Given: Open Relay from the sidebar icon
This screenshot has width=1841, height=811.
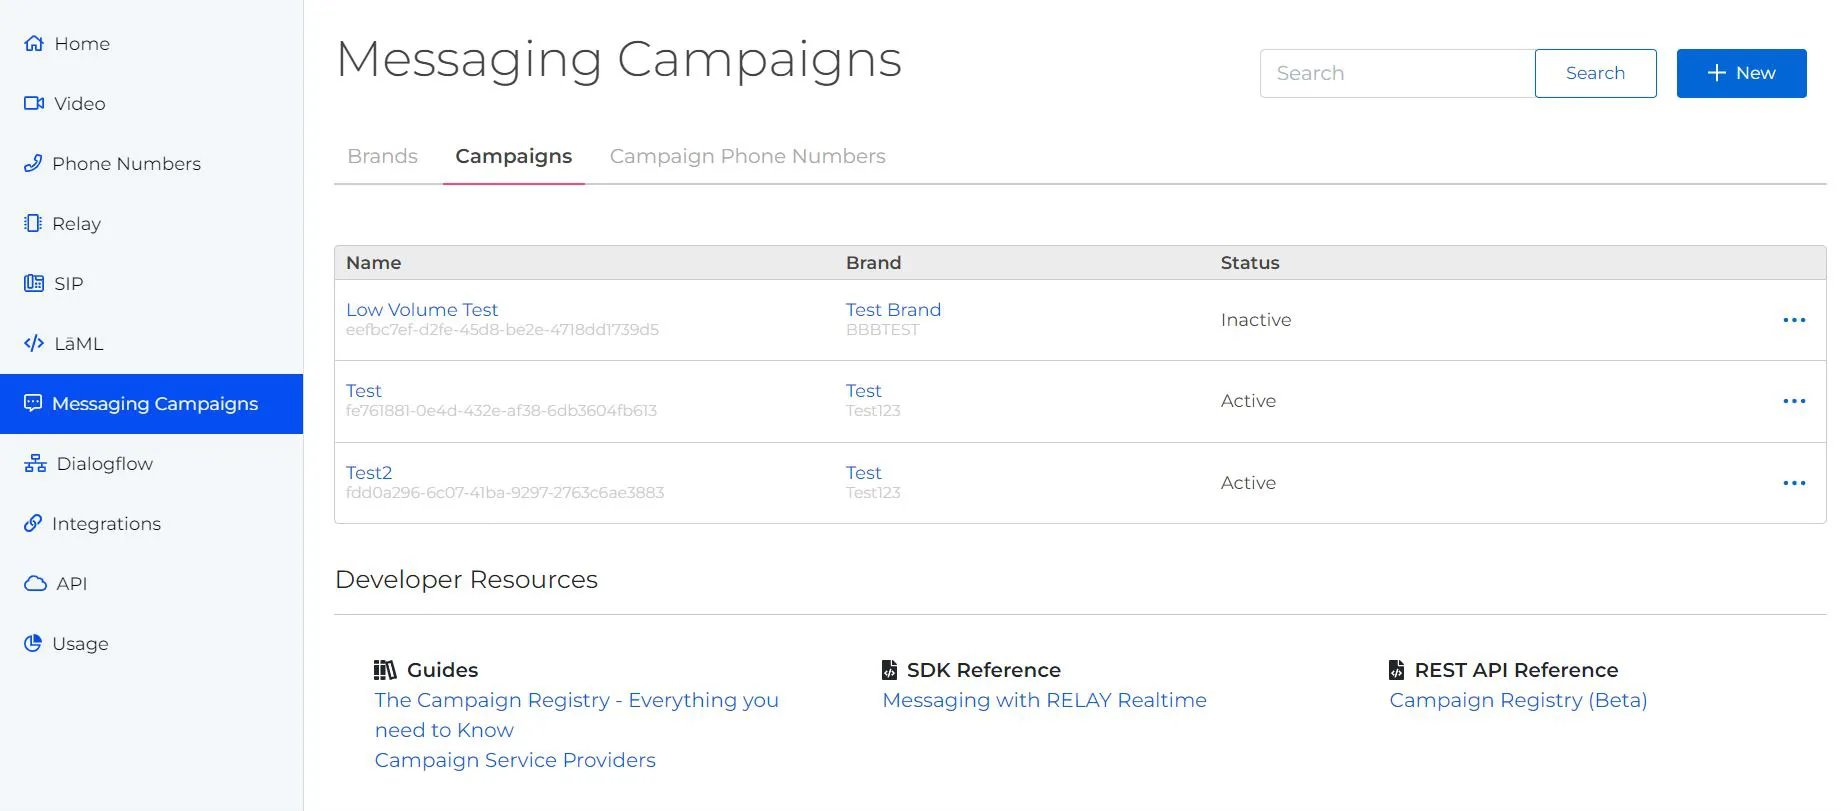Looking at the screenshot, I should click(x=34, y=223).
